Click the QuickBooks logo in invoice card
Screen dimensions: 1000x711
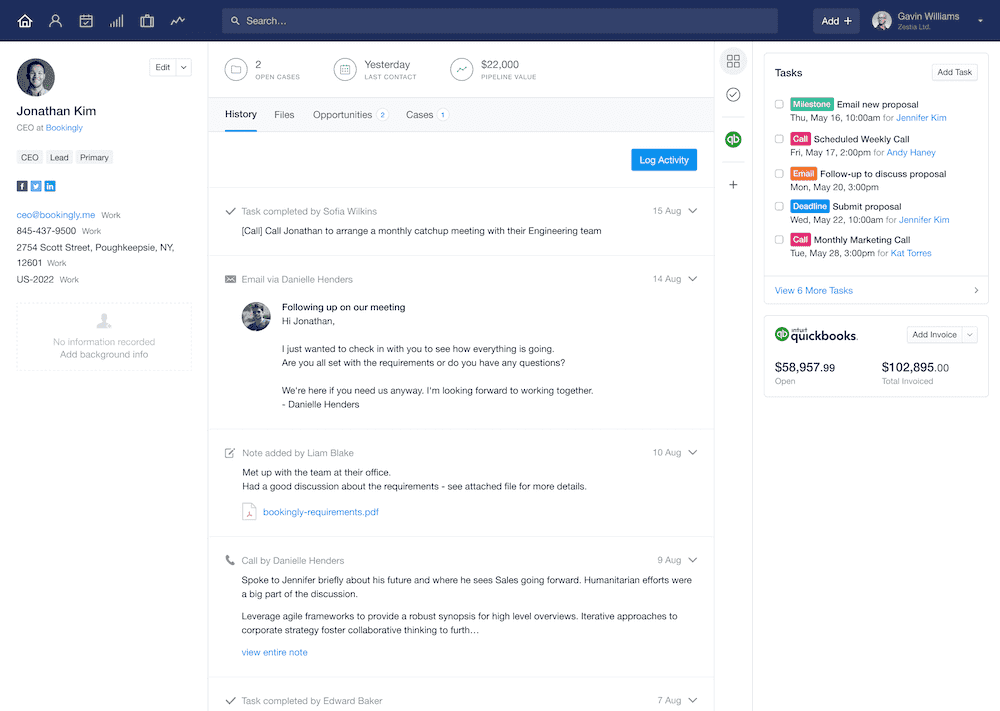[x=816, y=334]
